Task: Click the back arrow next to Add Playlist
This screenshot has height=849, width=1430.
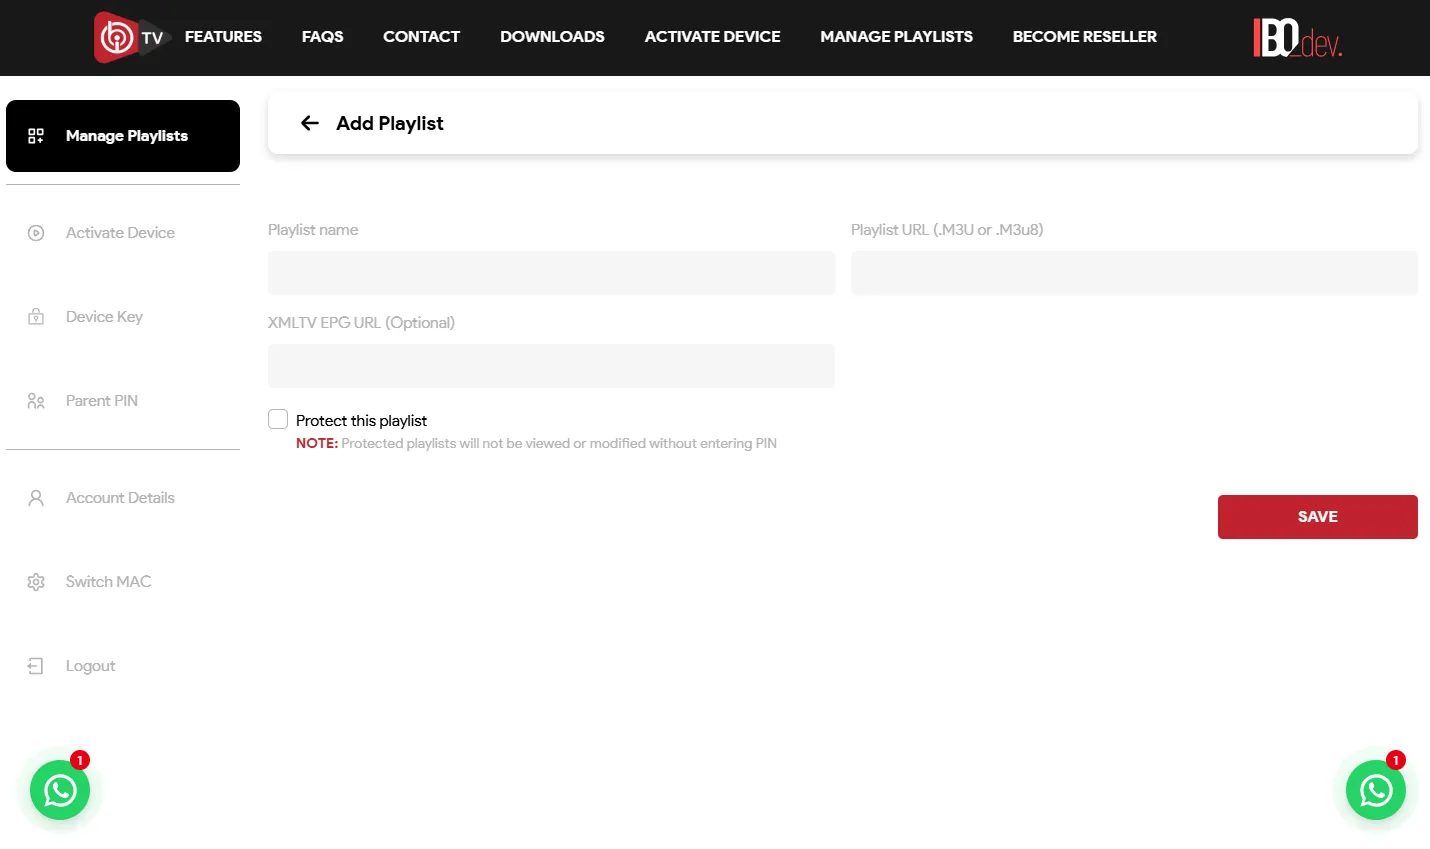Action: point(310,123)
